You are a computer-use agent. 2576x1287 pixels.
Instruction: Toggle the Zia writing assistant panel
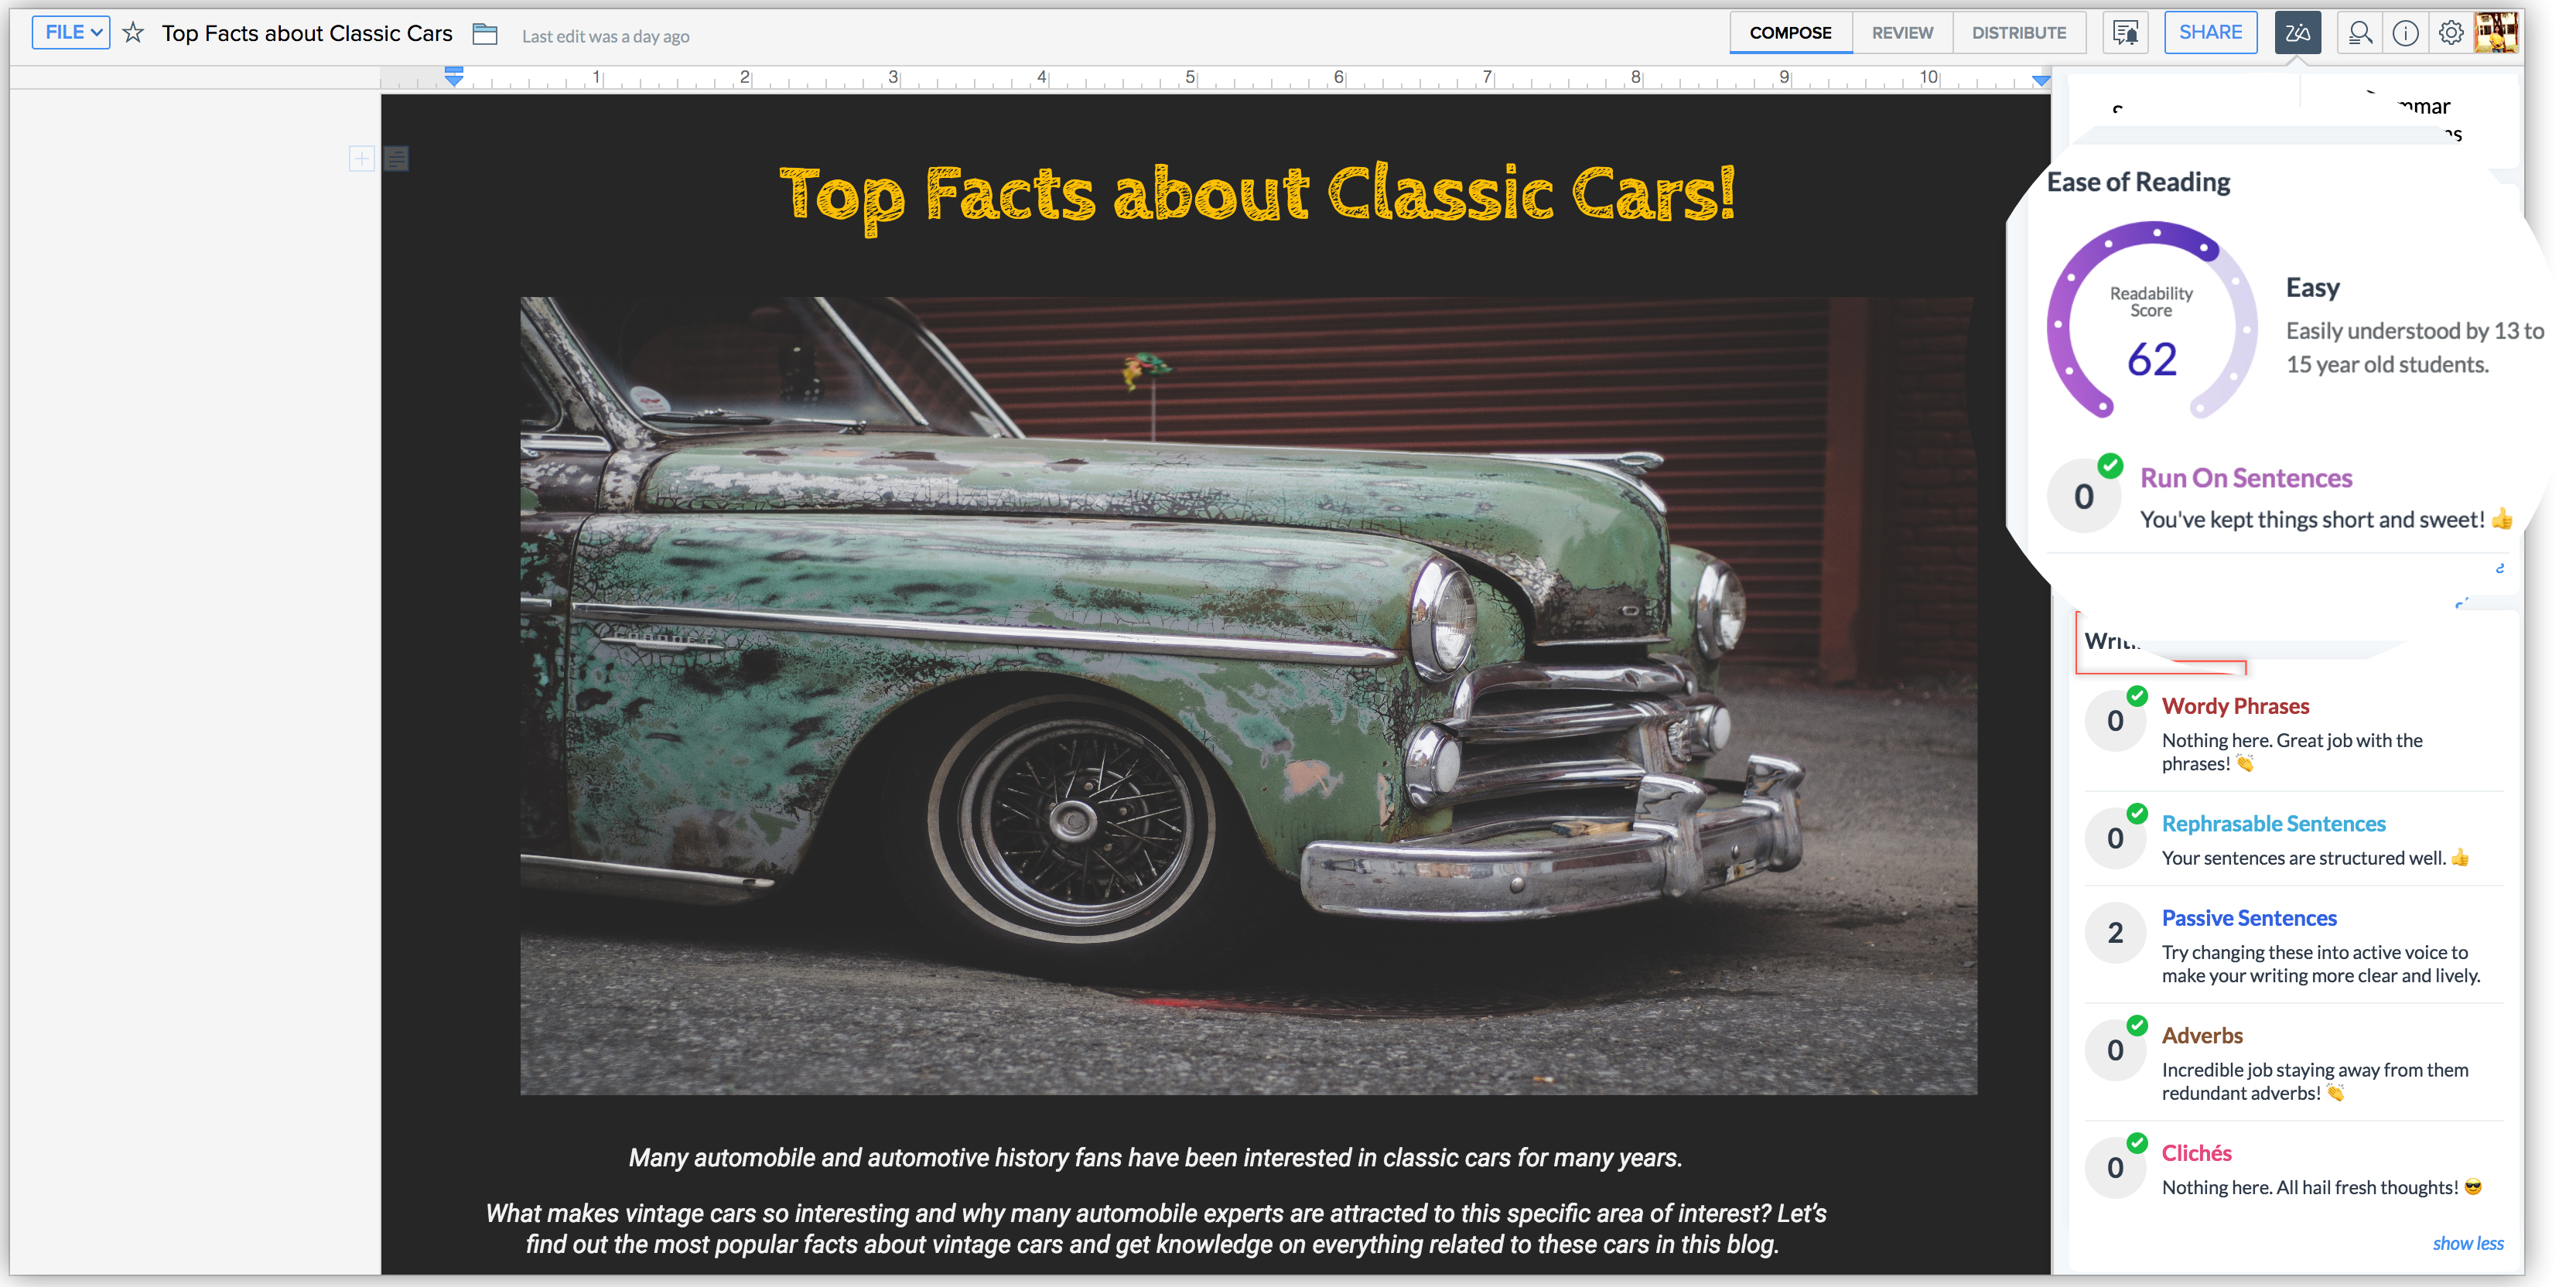click(2297, 33)
